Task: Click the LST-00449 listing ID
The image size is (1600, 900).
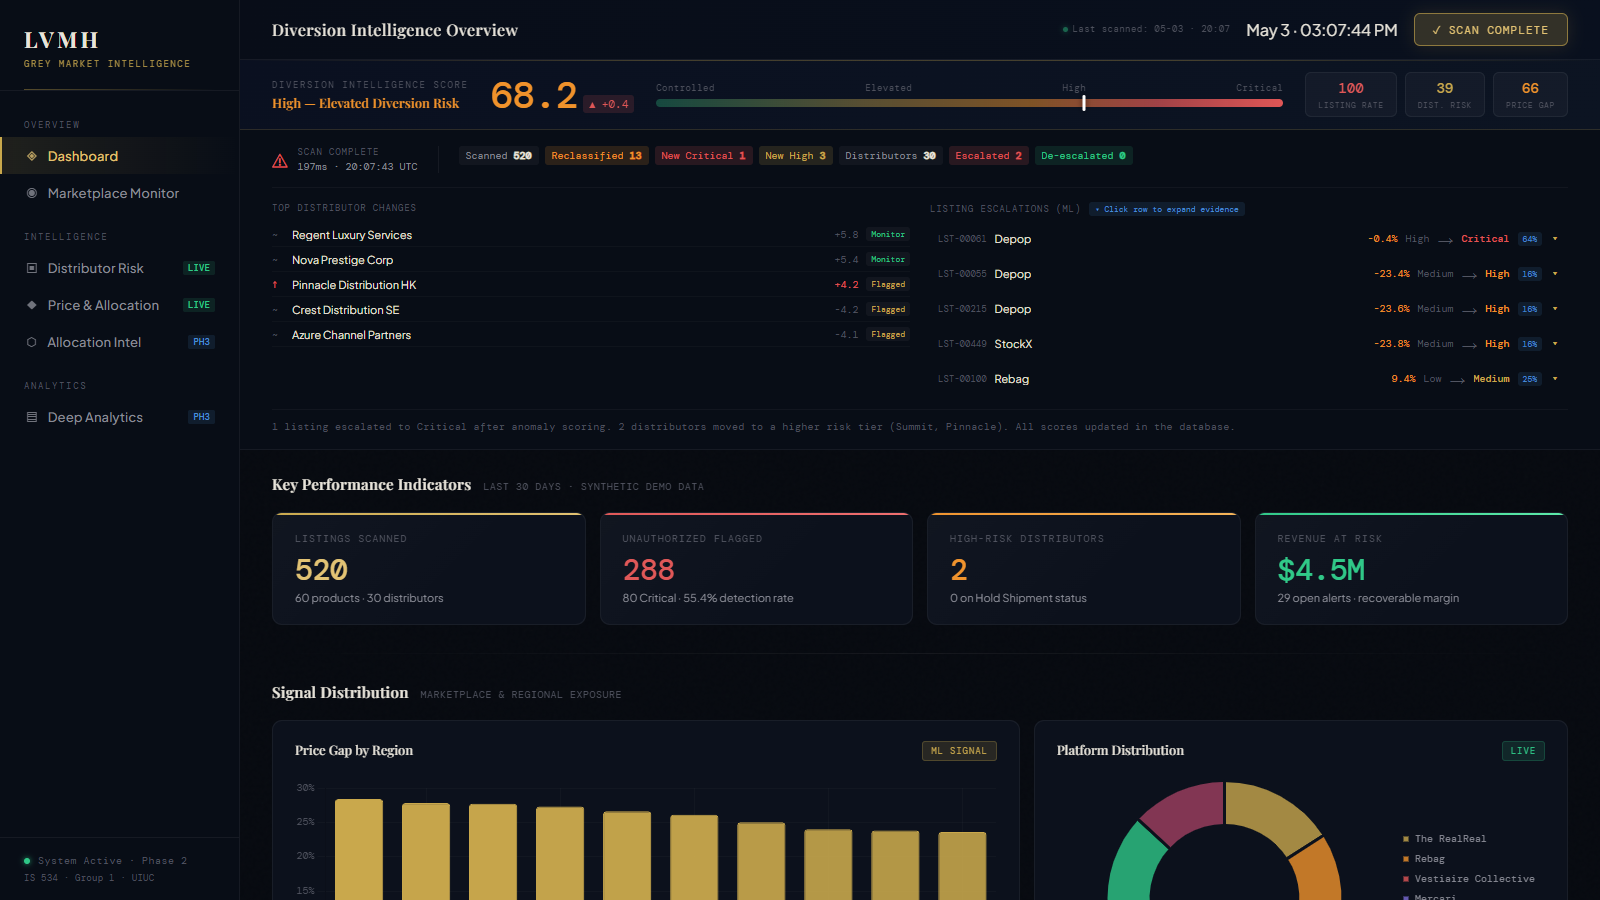Action: pos(962,344)
